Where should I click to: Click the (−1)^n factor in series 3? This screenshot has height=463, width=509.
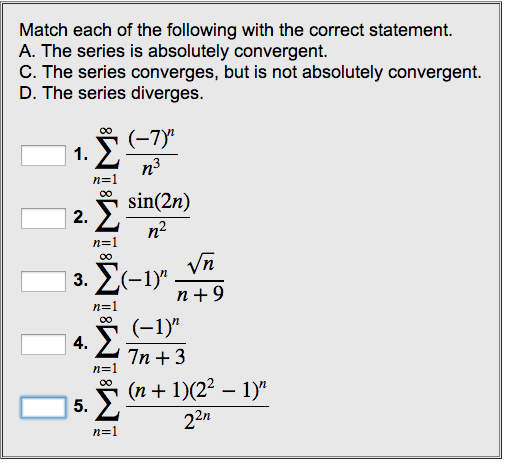(x=145, y=279)
